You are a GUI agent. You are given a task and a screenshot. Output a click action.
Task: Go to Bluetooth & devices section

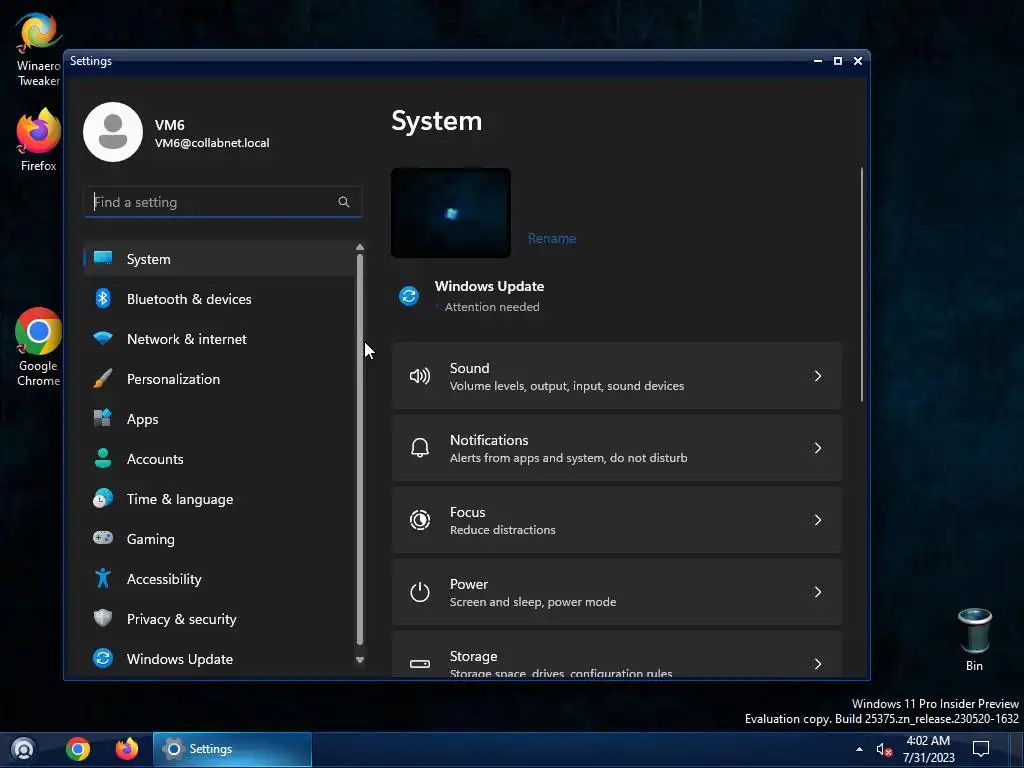click(219, 298)
